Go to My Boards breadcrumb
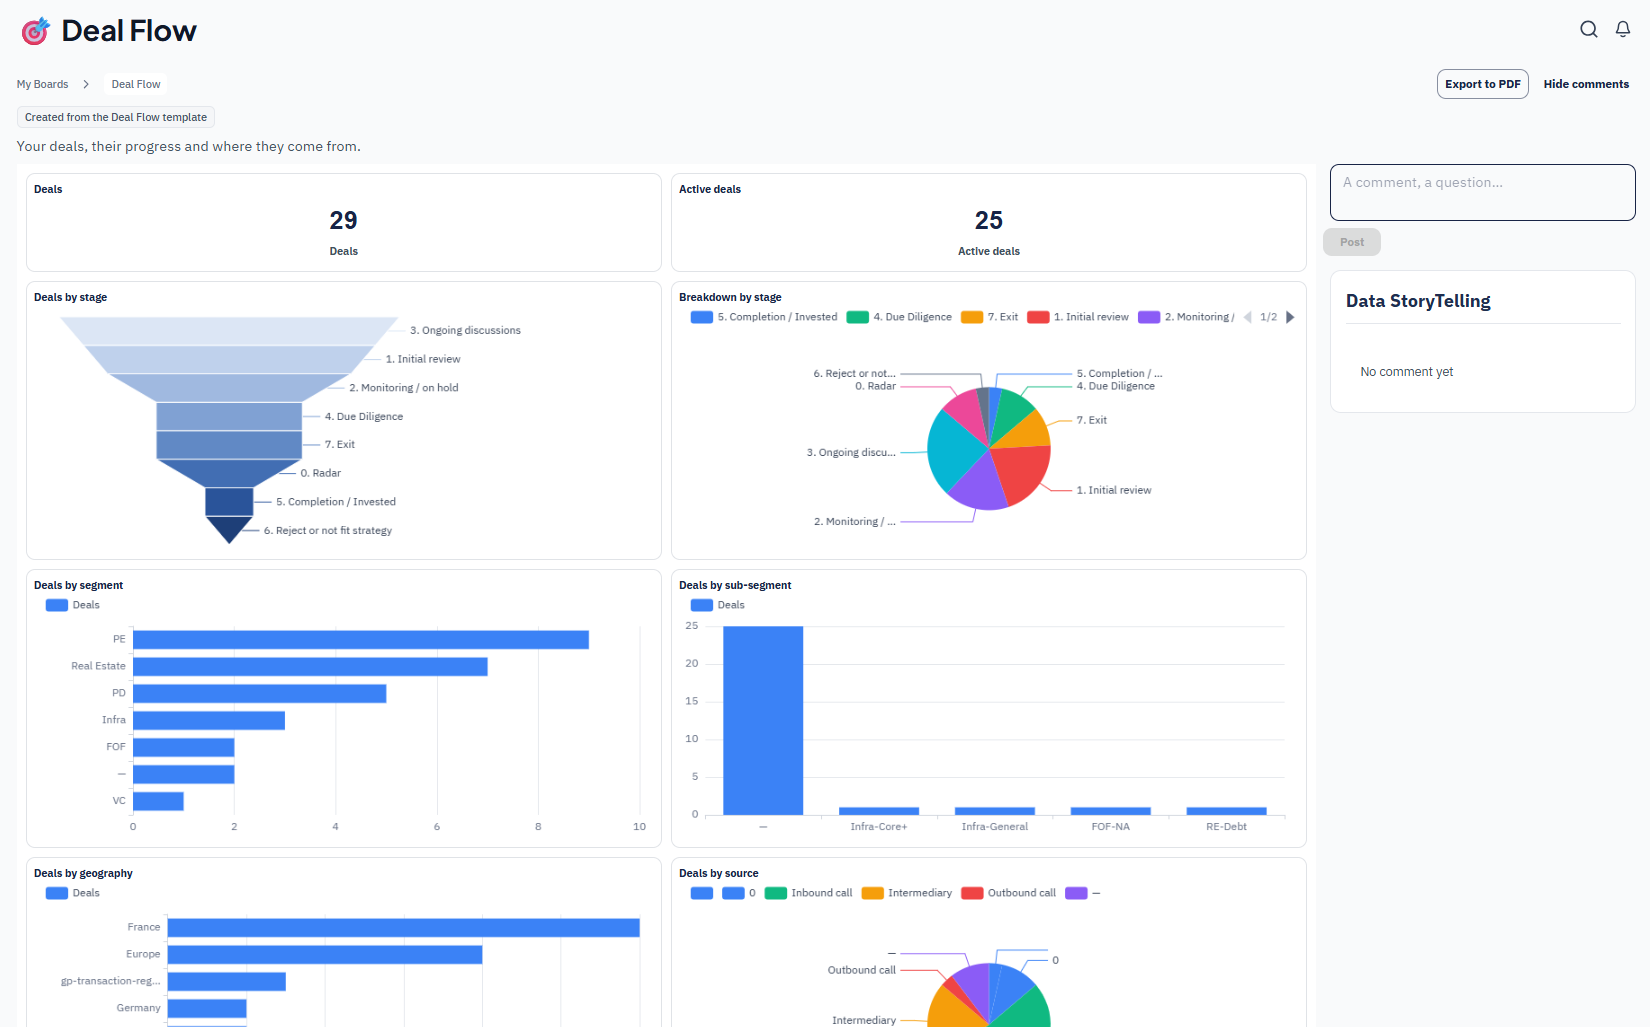The width and height of the screenshot is (1650, 1027). pos(42,84)
